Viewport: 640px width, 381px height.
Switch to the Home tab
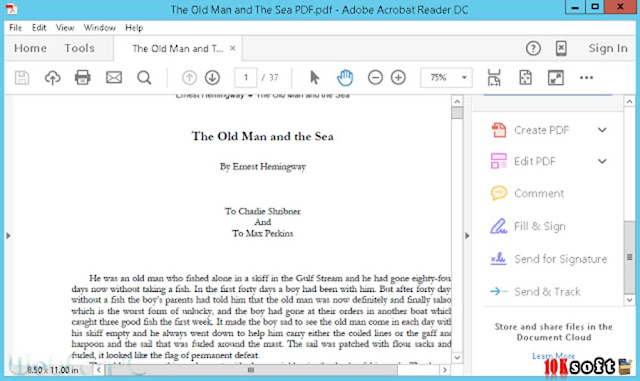point(30,48)
